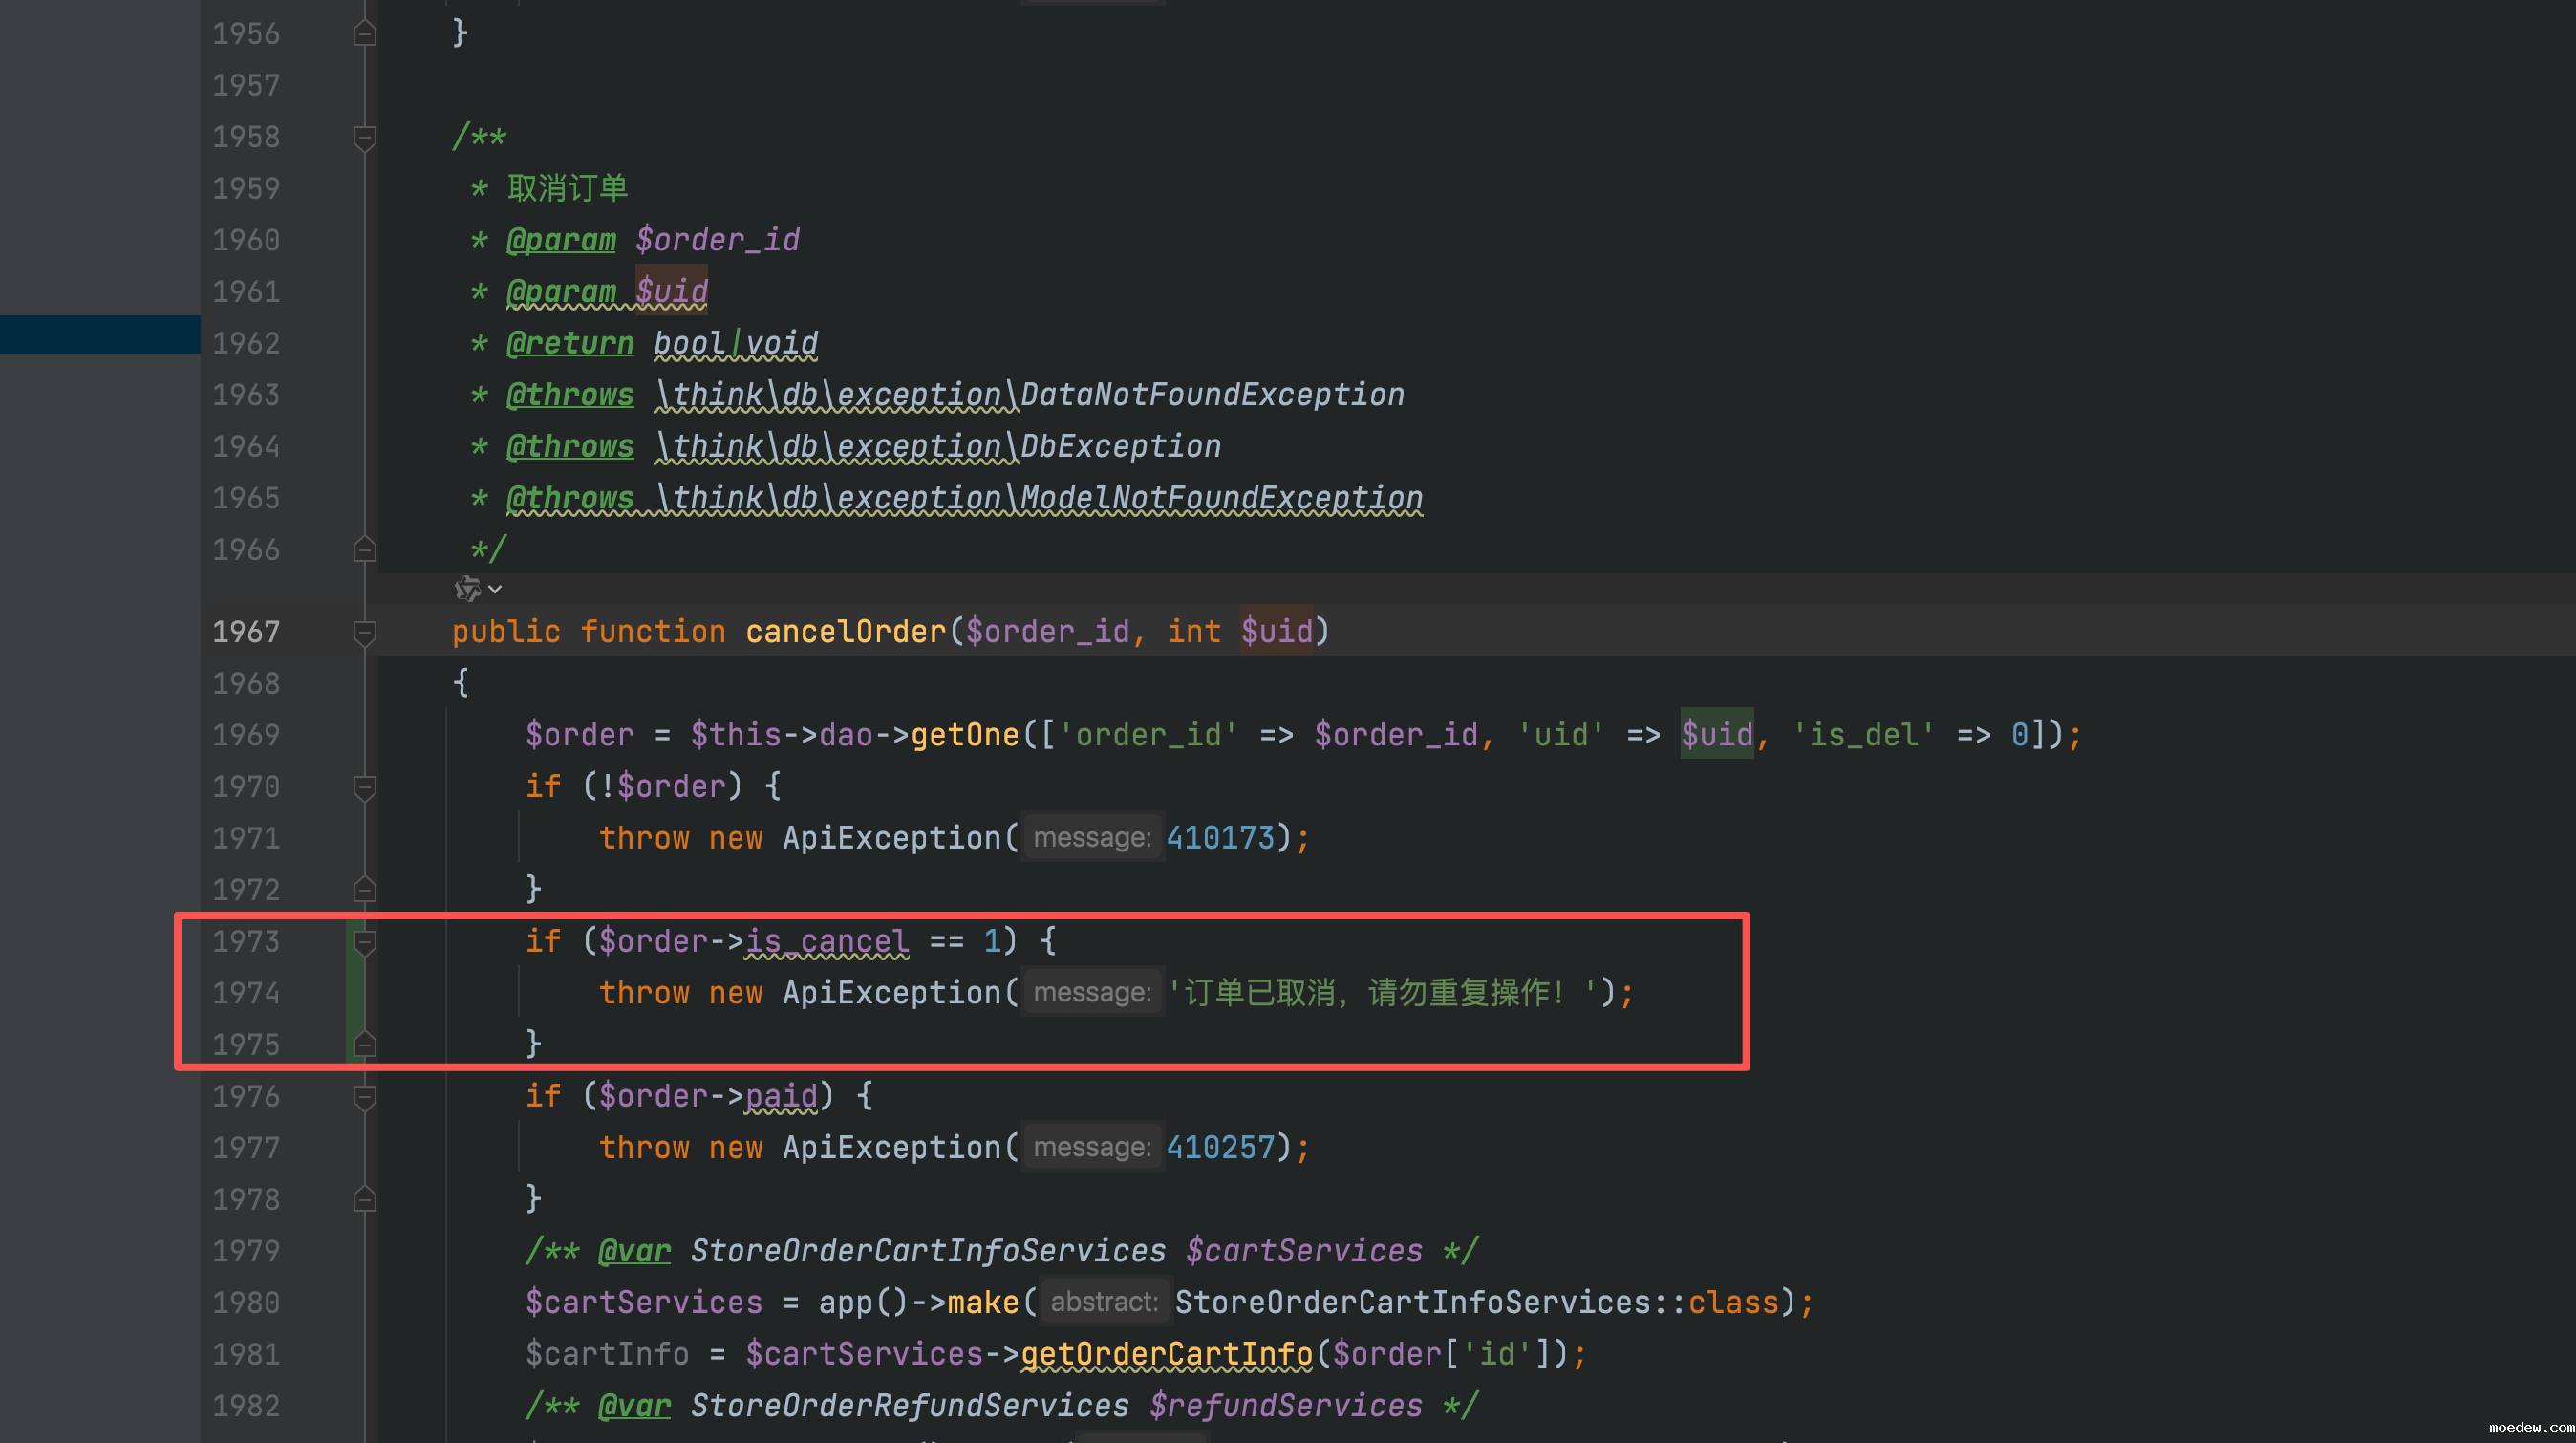
Task: Fold the paid if-block on line 1976
Action: click(365, 1097)
